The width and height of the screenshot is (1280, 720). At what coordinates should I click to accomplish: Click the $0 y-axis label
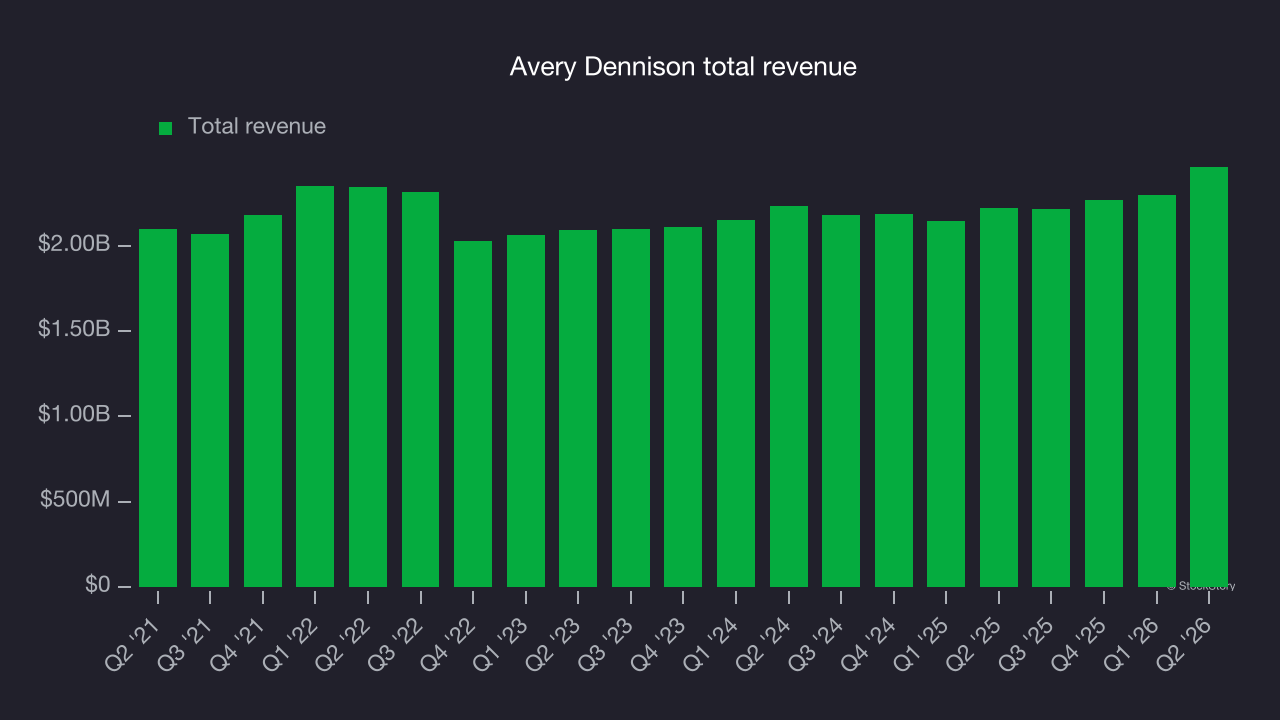pos(97,585)
